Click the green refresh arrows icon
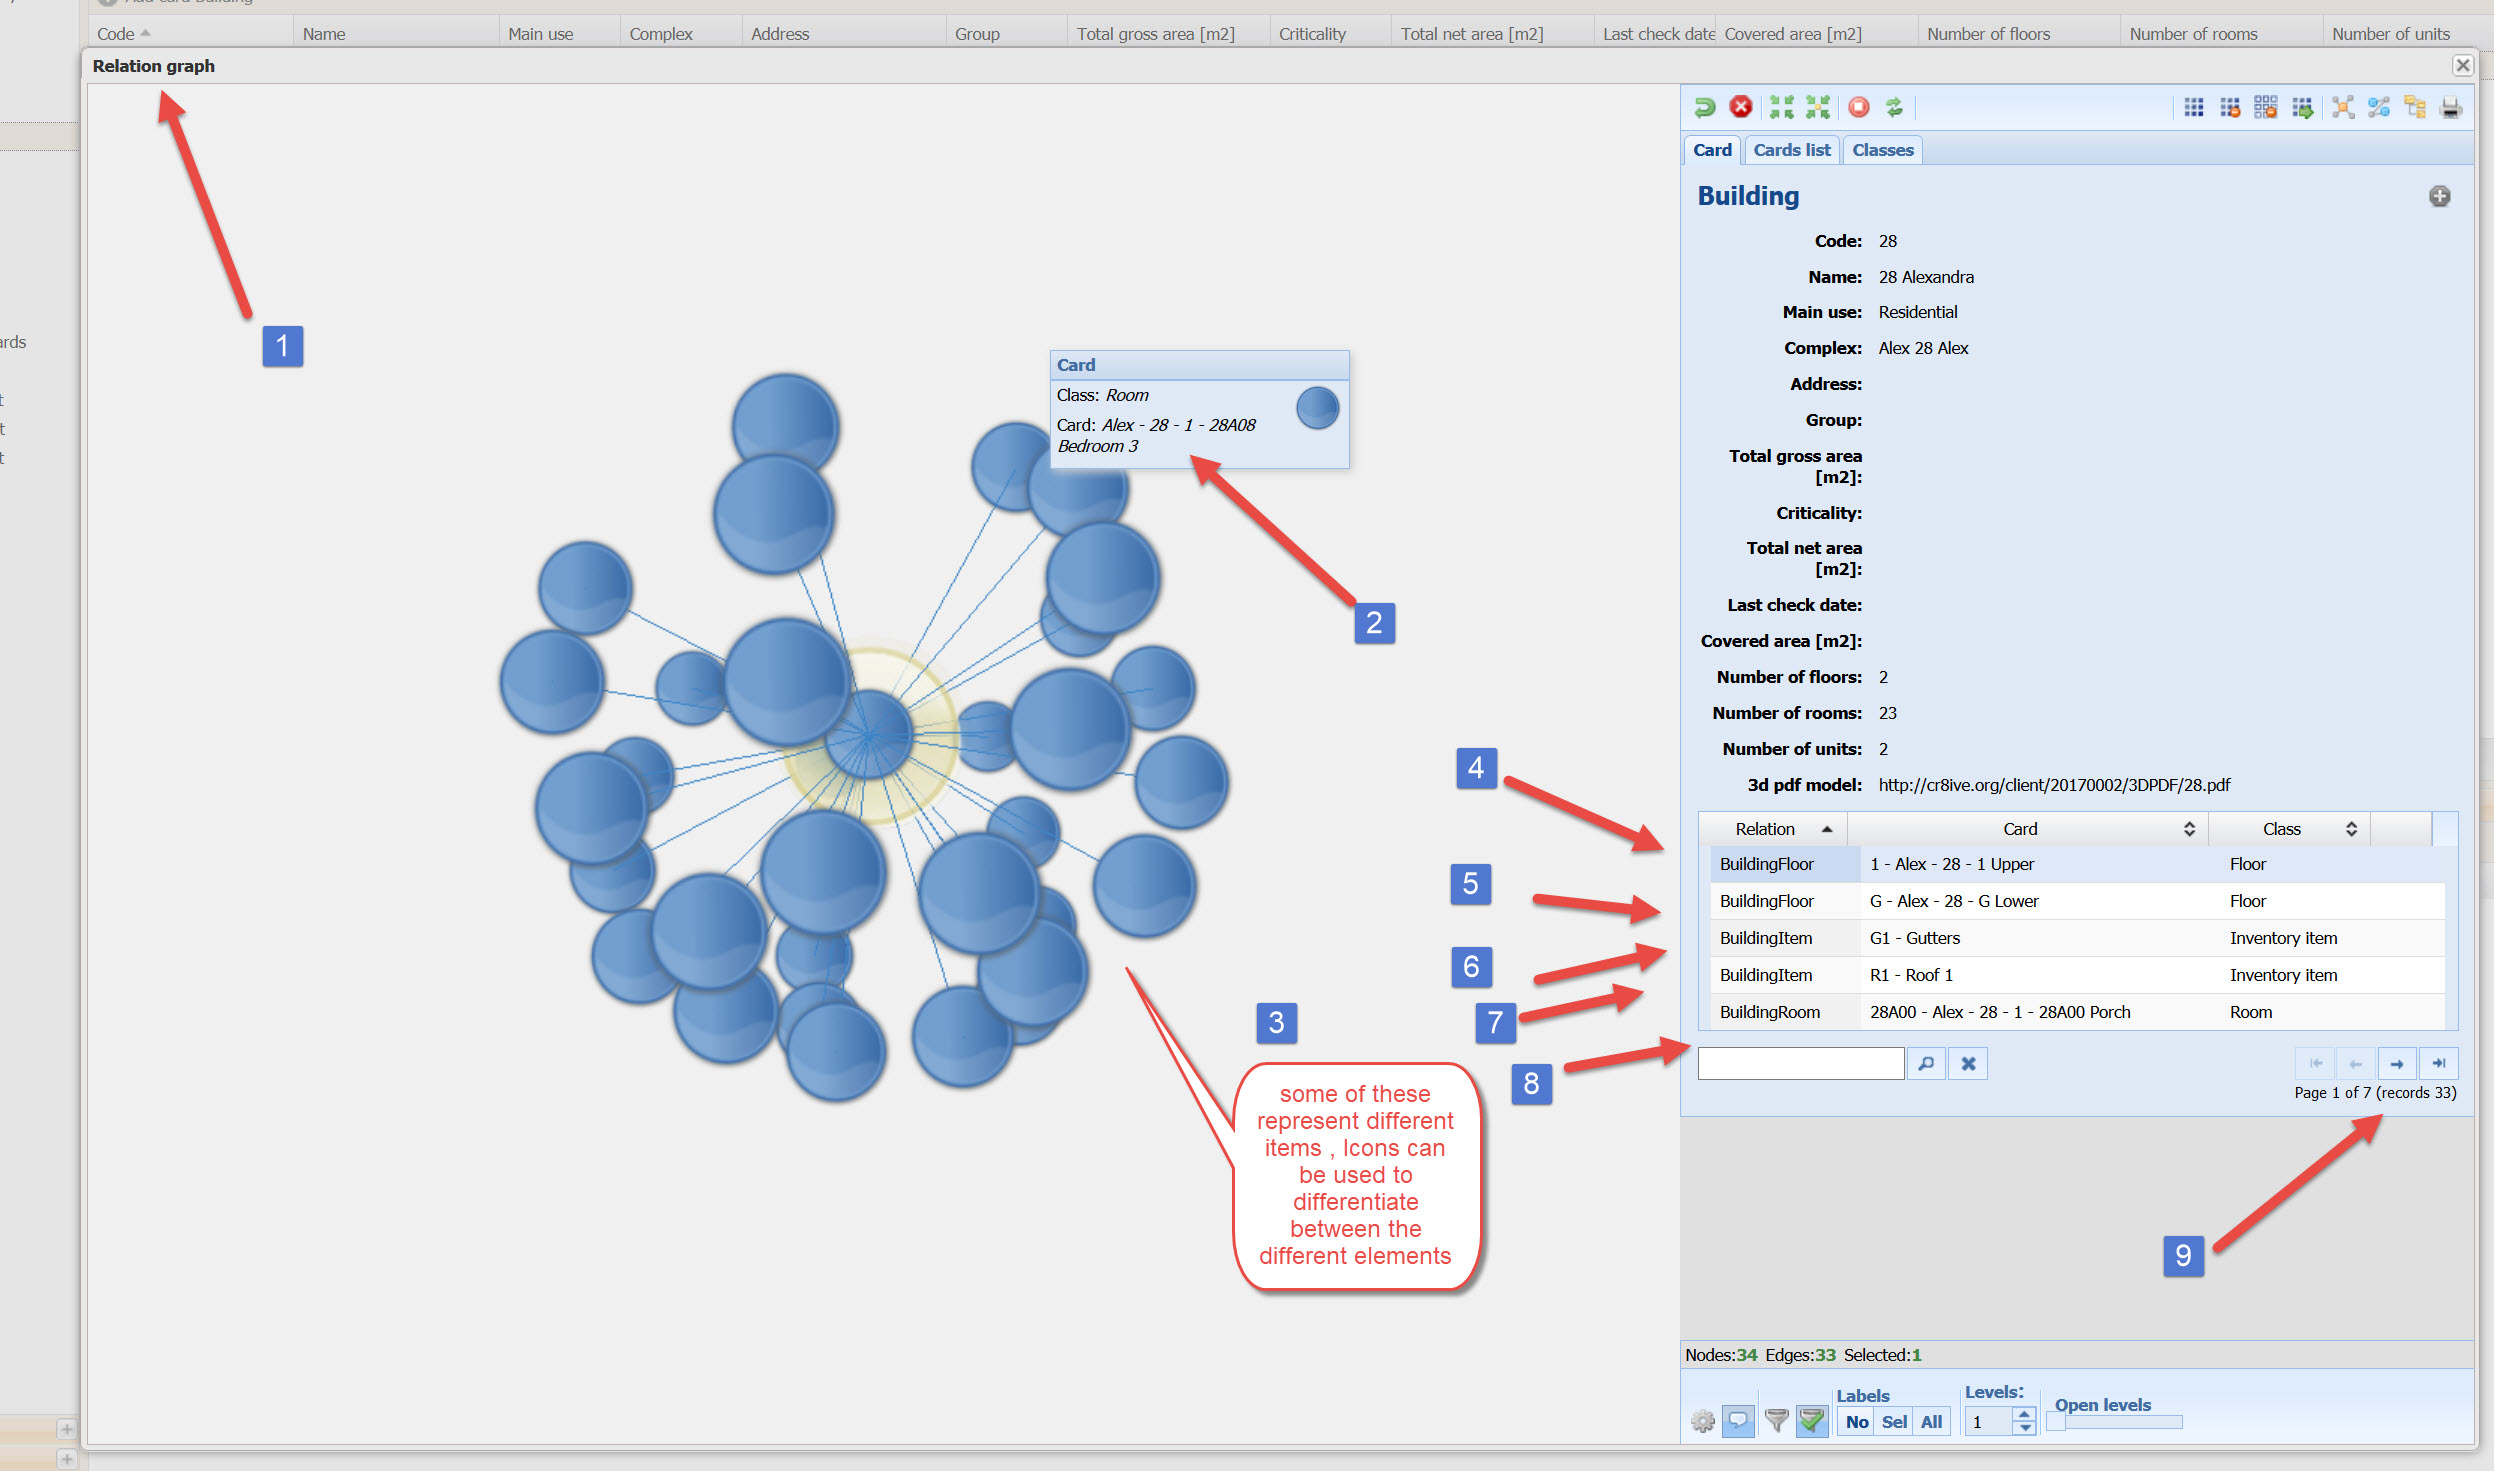 pos(1894,107)
